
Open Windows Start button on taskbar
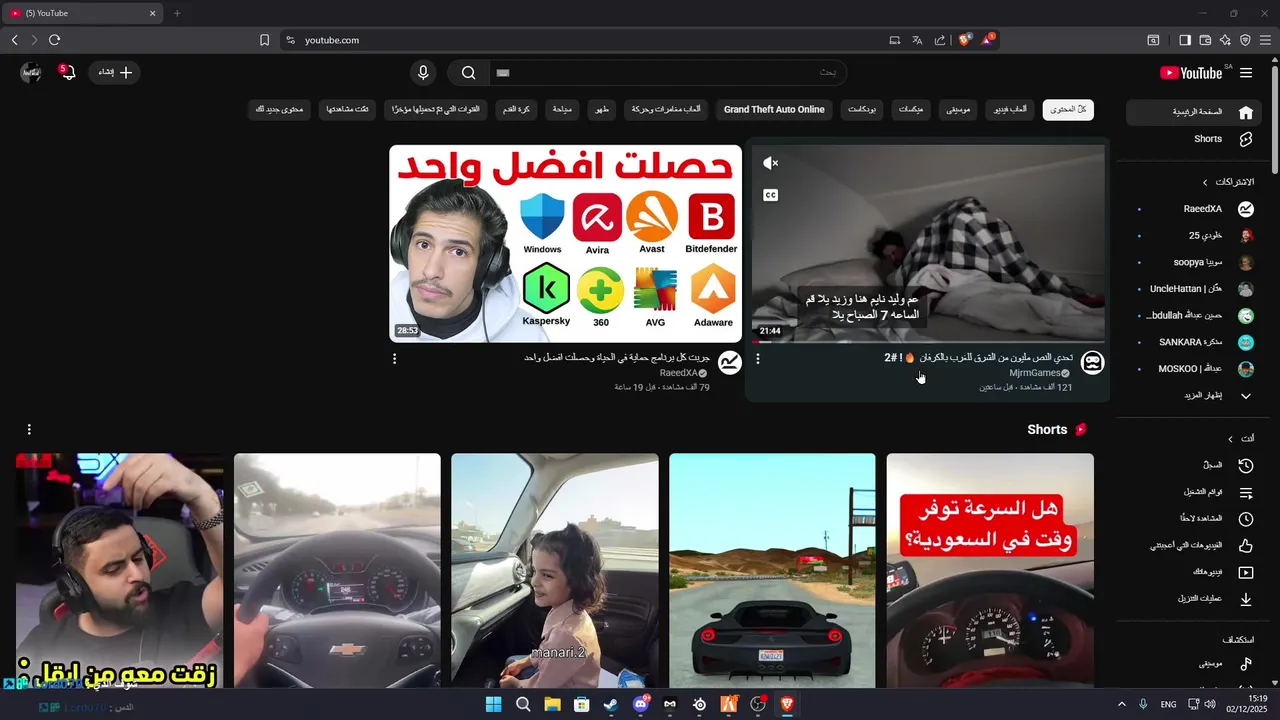[x=493, y=705]
